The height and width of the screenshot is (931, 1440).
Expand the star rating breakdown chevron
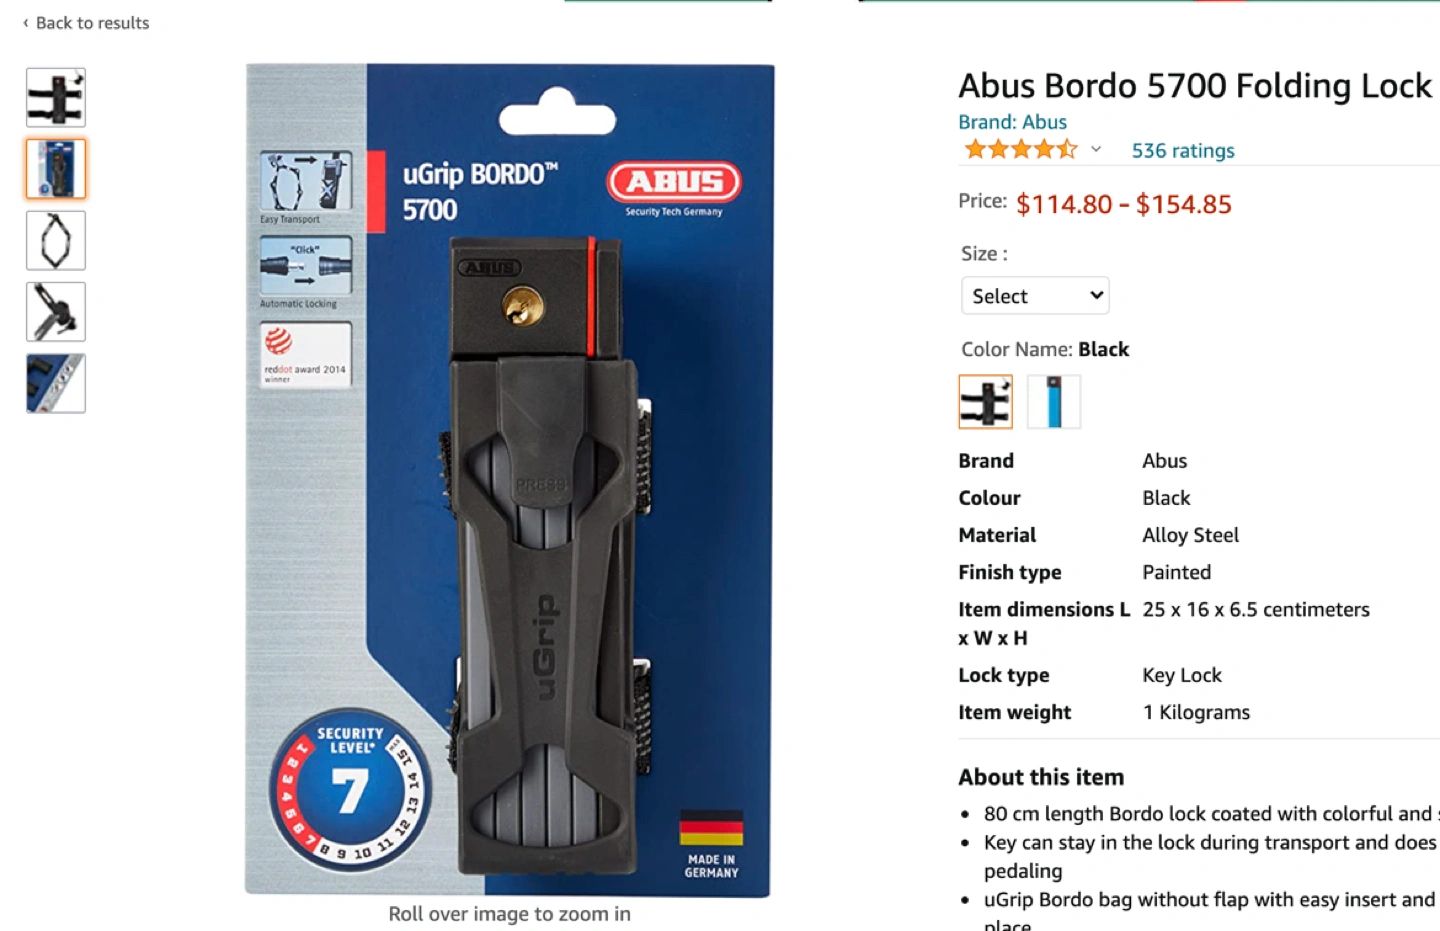(1096, 150)
